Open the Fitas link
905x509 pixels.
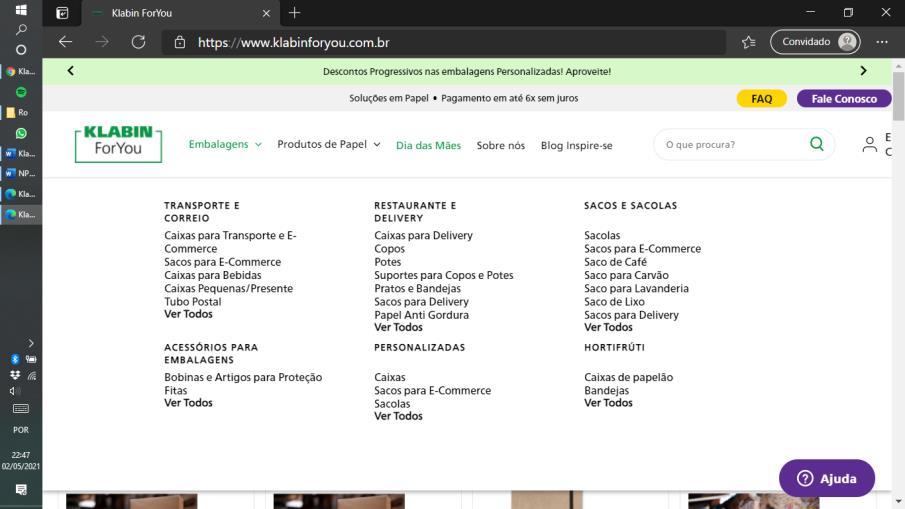[x=175, y=391]
